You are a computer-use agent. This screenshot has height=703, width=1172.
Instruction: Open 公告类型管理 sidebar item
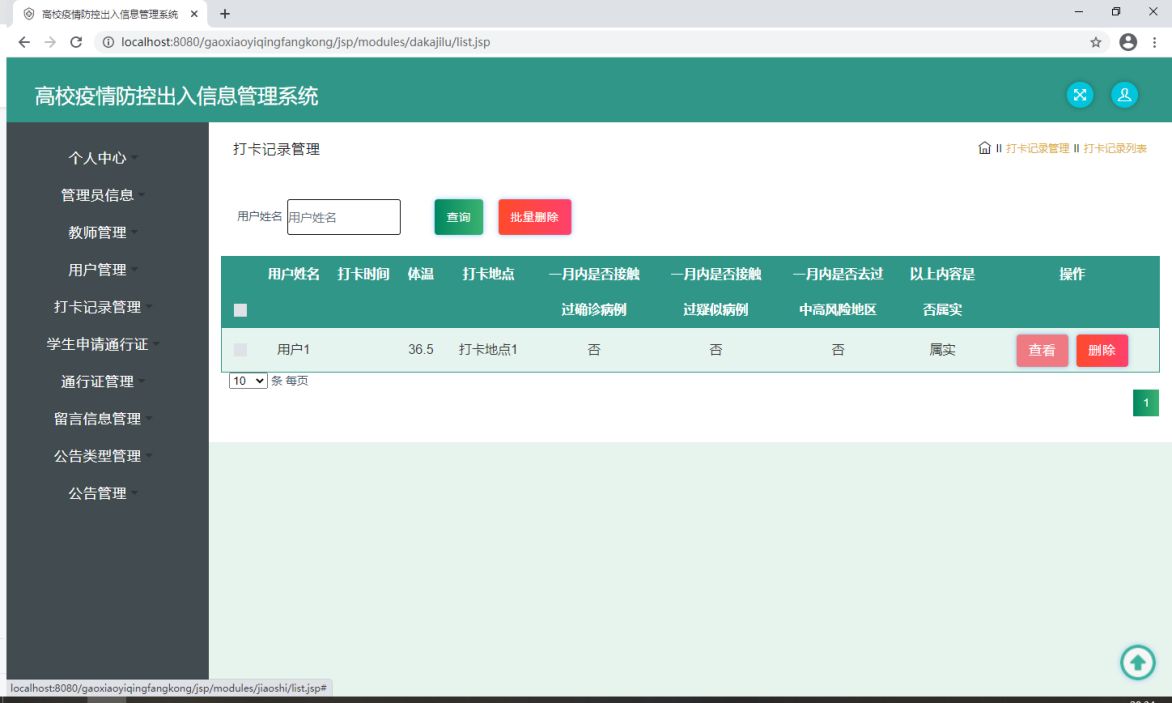tap(97, 456)
